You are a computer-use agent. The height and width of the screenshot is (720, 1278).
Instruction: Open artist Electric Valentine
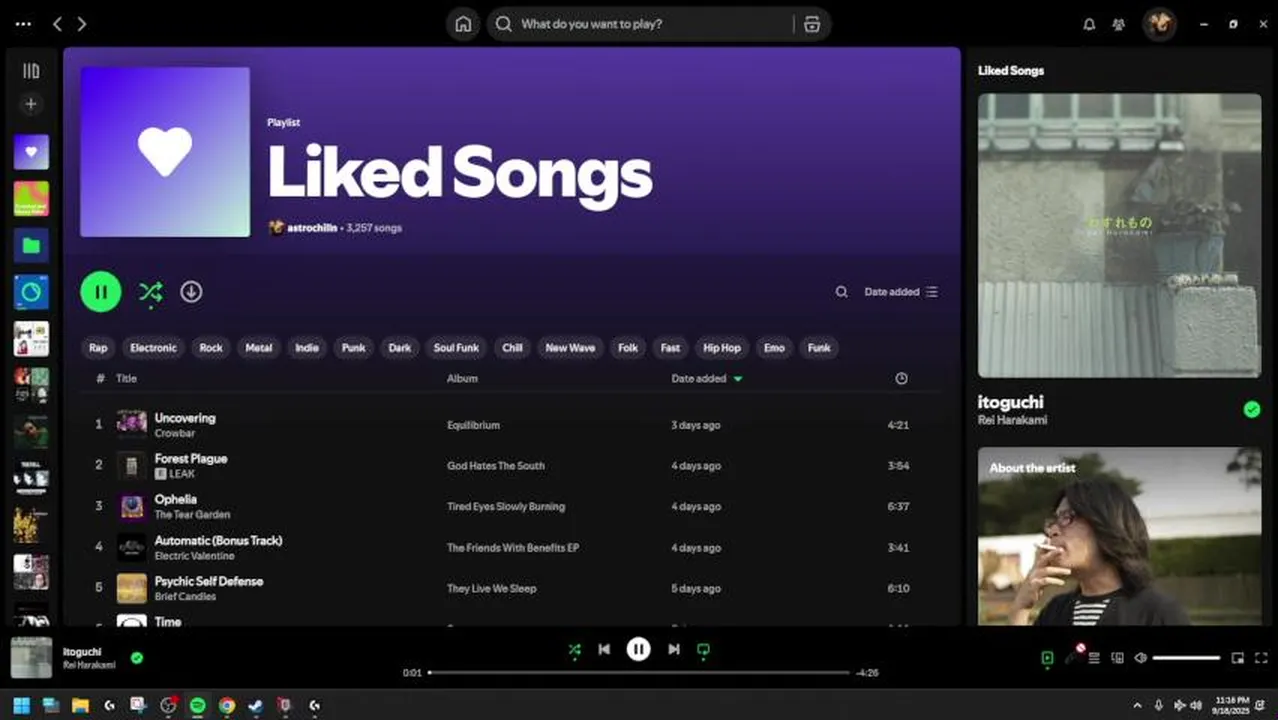point(195,556)
